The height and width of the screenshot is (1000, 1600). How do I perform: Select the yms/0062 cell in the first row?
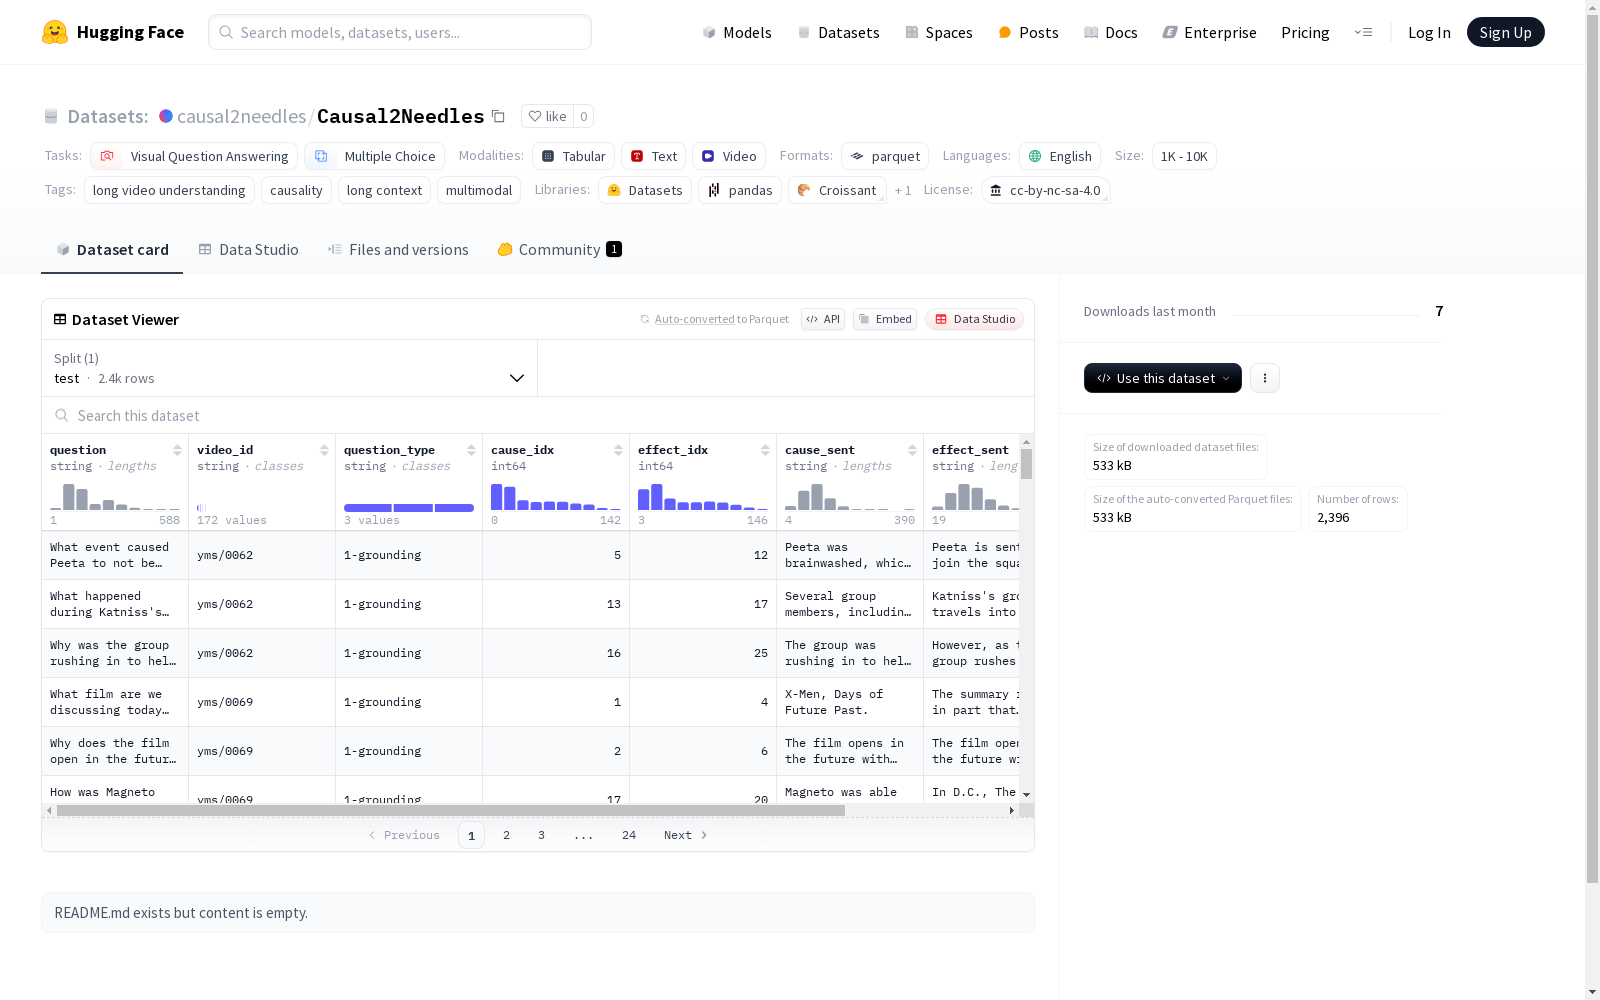click(262, 555)
